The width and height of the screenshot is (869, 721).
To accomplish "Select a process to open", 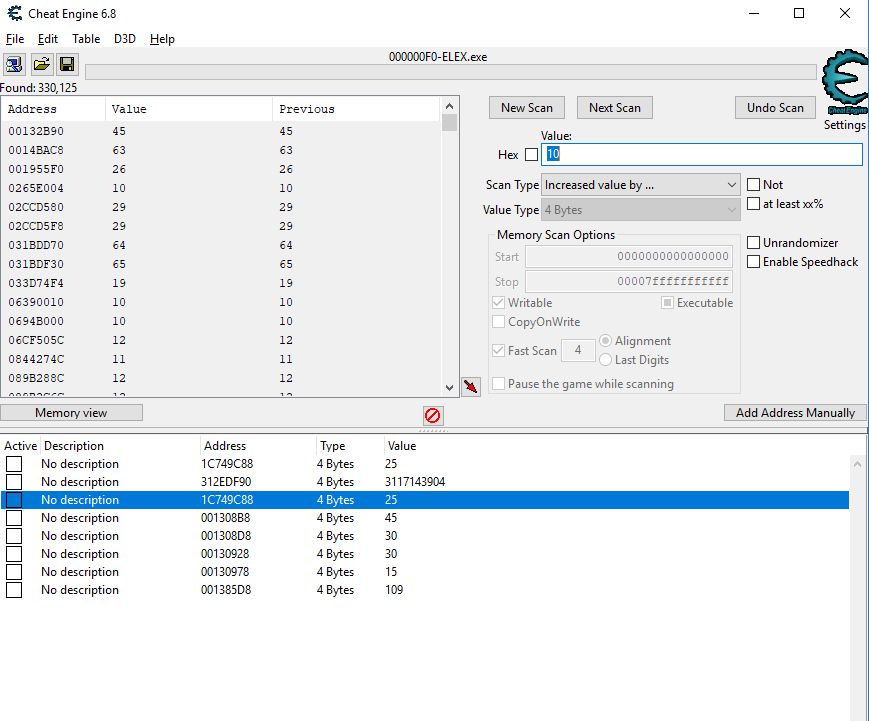I will coord(14,64).
